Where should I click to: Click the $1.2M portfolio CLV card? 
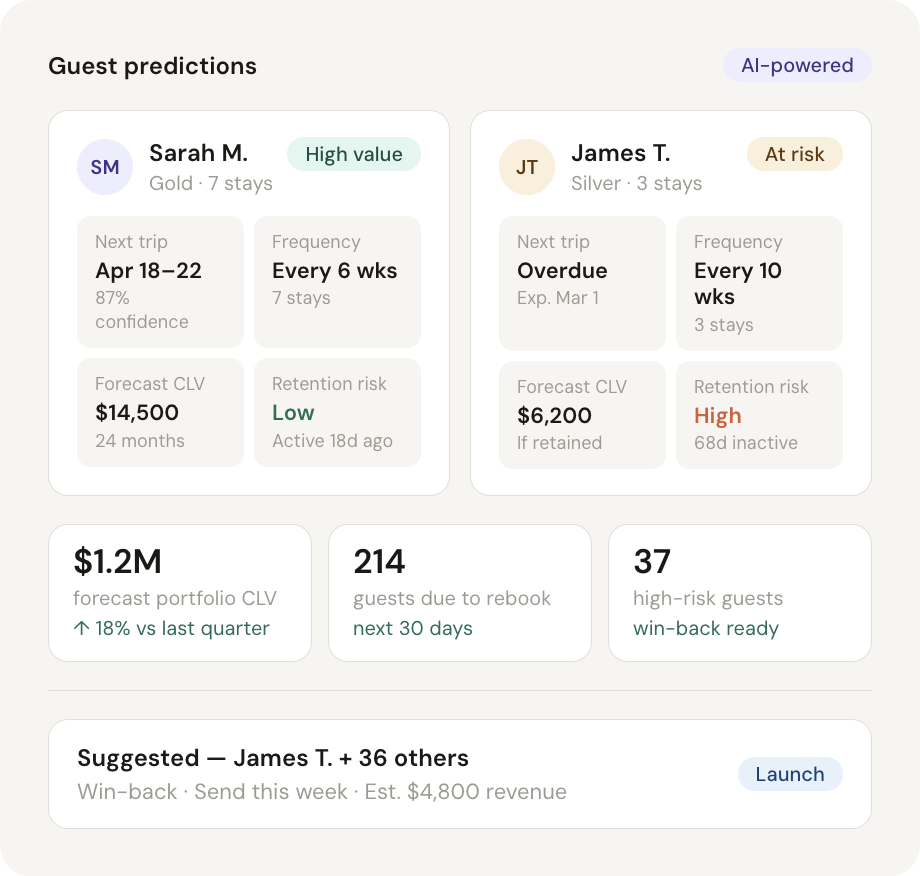coord(180,593)
